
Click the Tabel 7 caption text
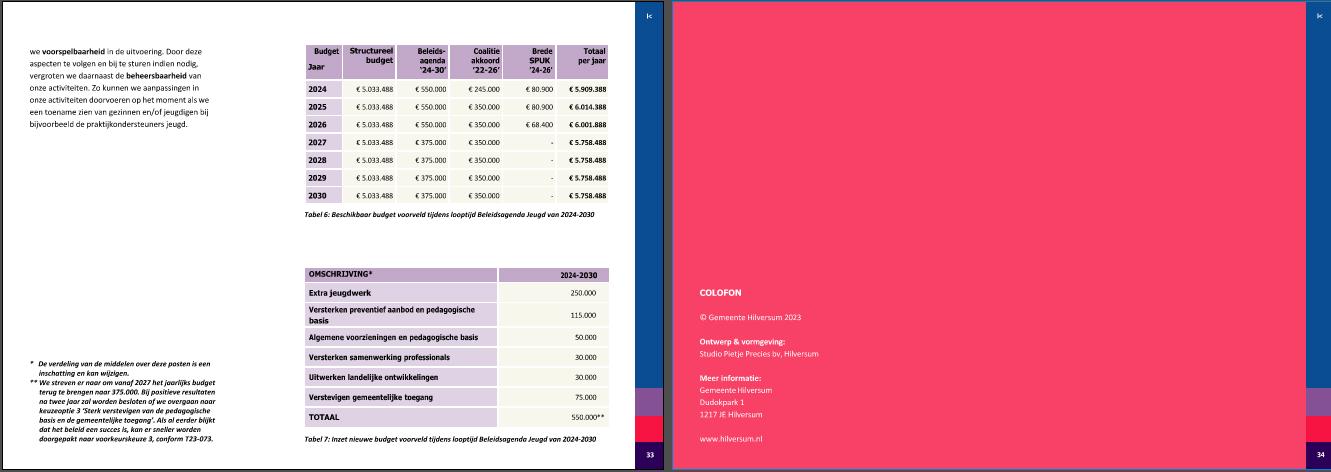tap(450, 438)
